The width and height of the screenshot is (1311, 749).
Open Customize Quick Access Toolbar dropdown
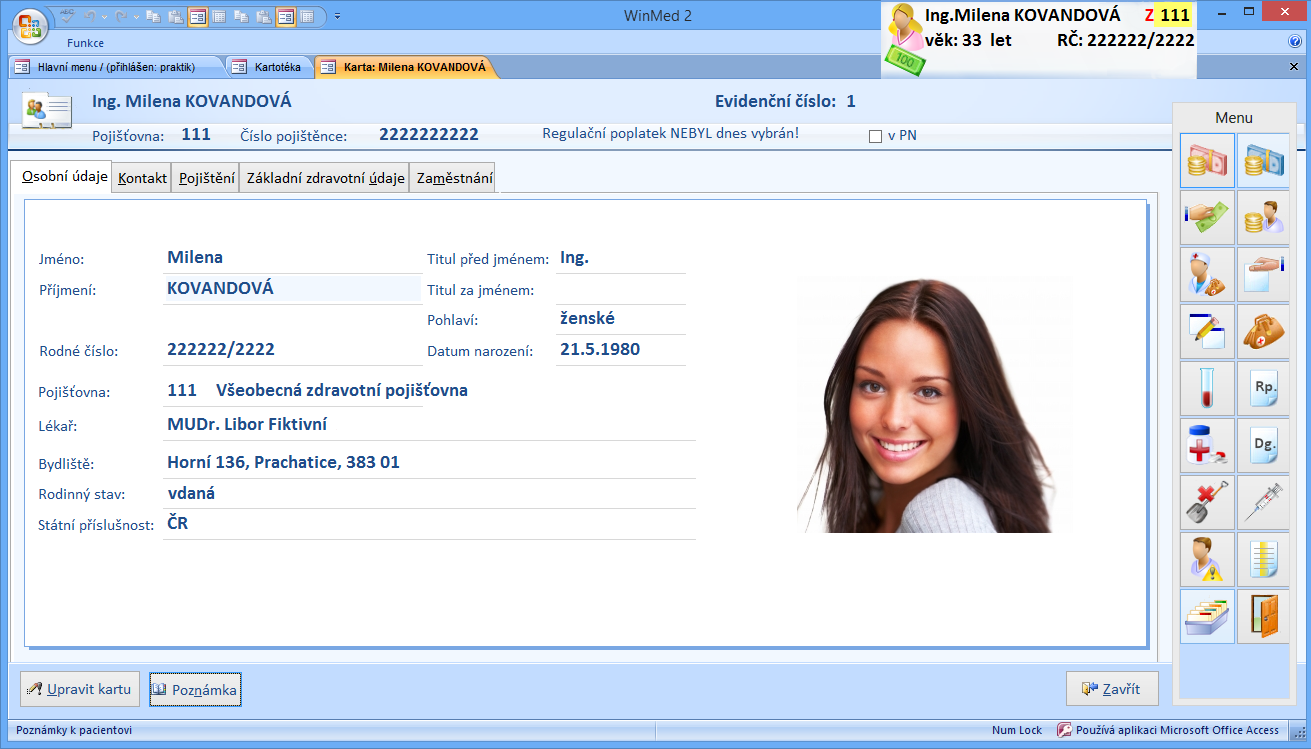pyautogui.click(x=337, y=16)
